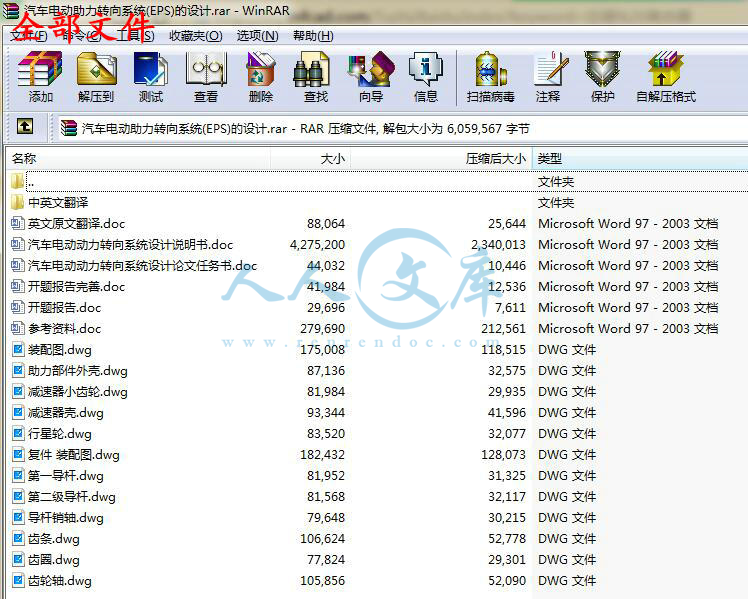Click packed size value 212,561
Screen dimensions: 748x599
click(503, 329)
